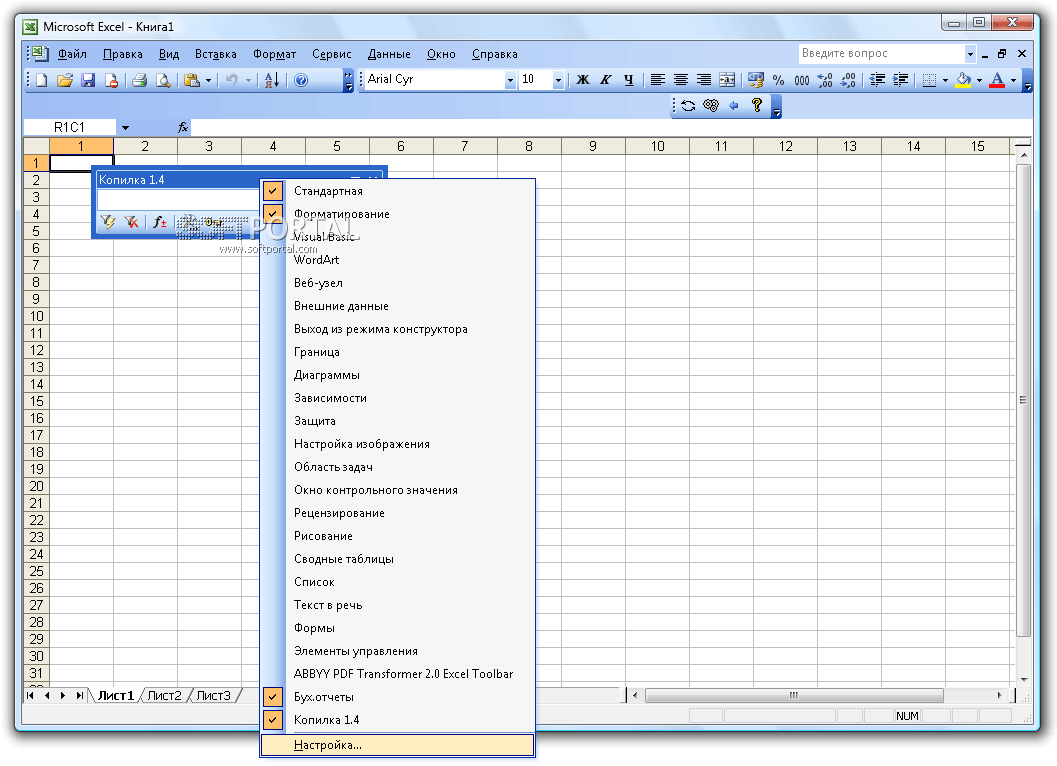Click the Paste clipboard icon
The width and height of the screenshot is (1057, 766).
tap(192, 80)
